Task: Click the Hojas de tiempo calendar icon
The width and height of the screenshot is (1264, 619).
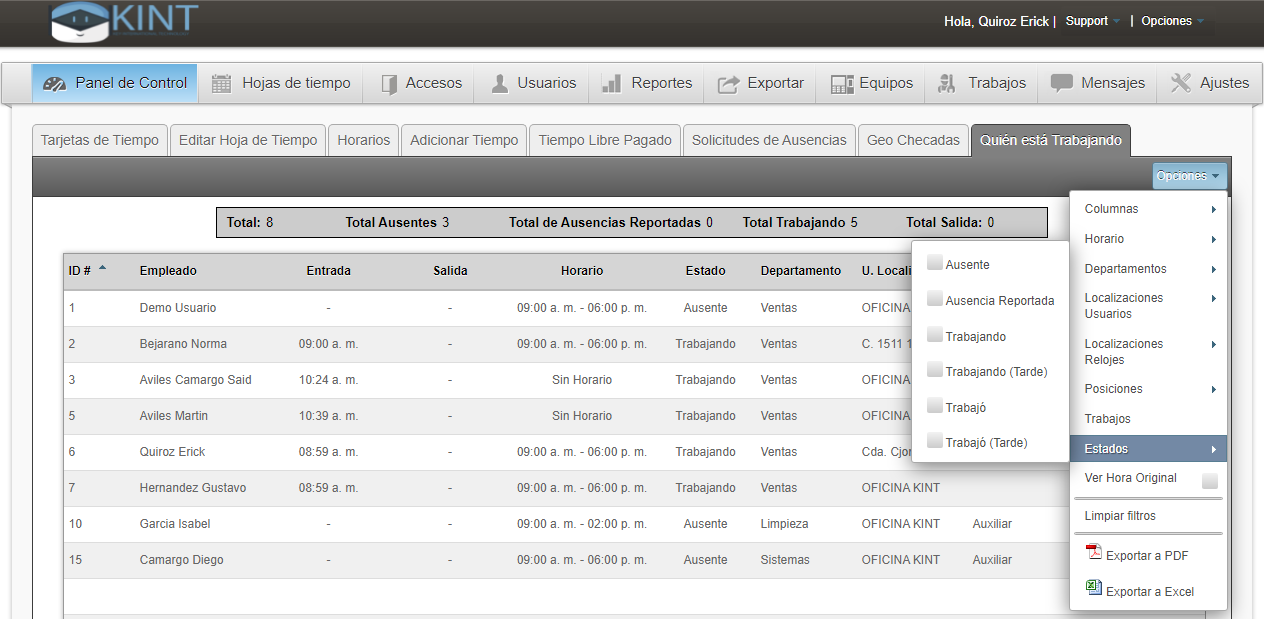Action: (221, 84)
